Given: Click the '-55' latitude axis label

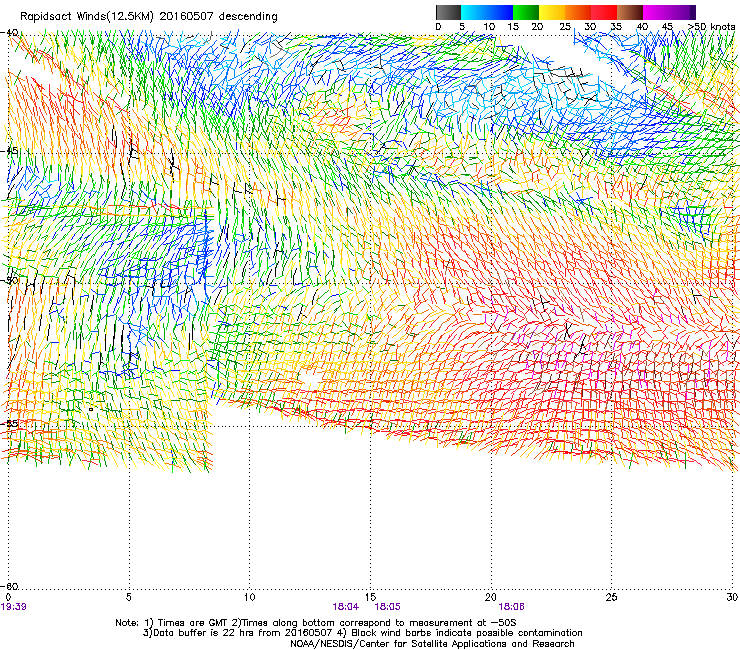Looking at the screenshot, I should click(x=10, y=424).
